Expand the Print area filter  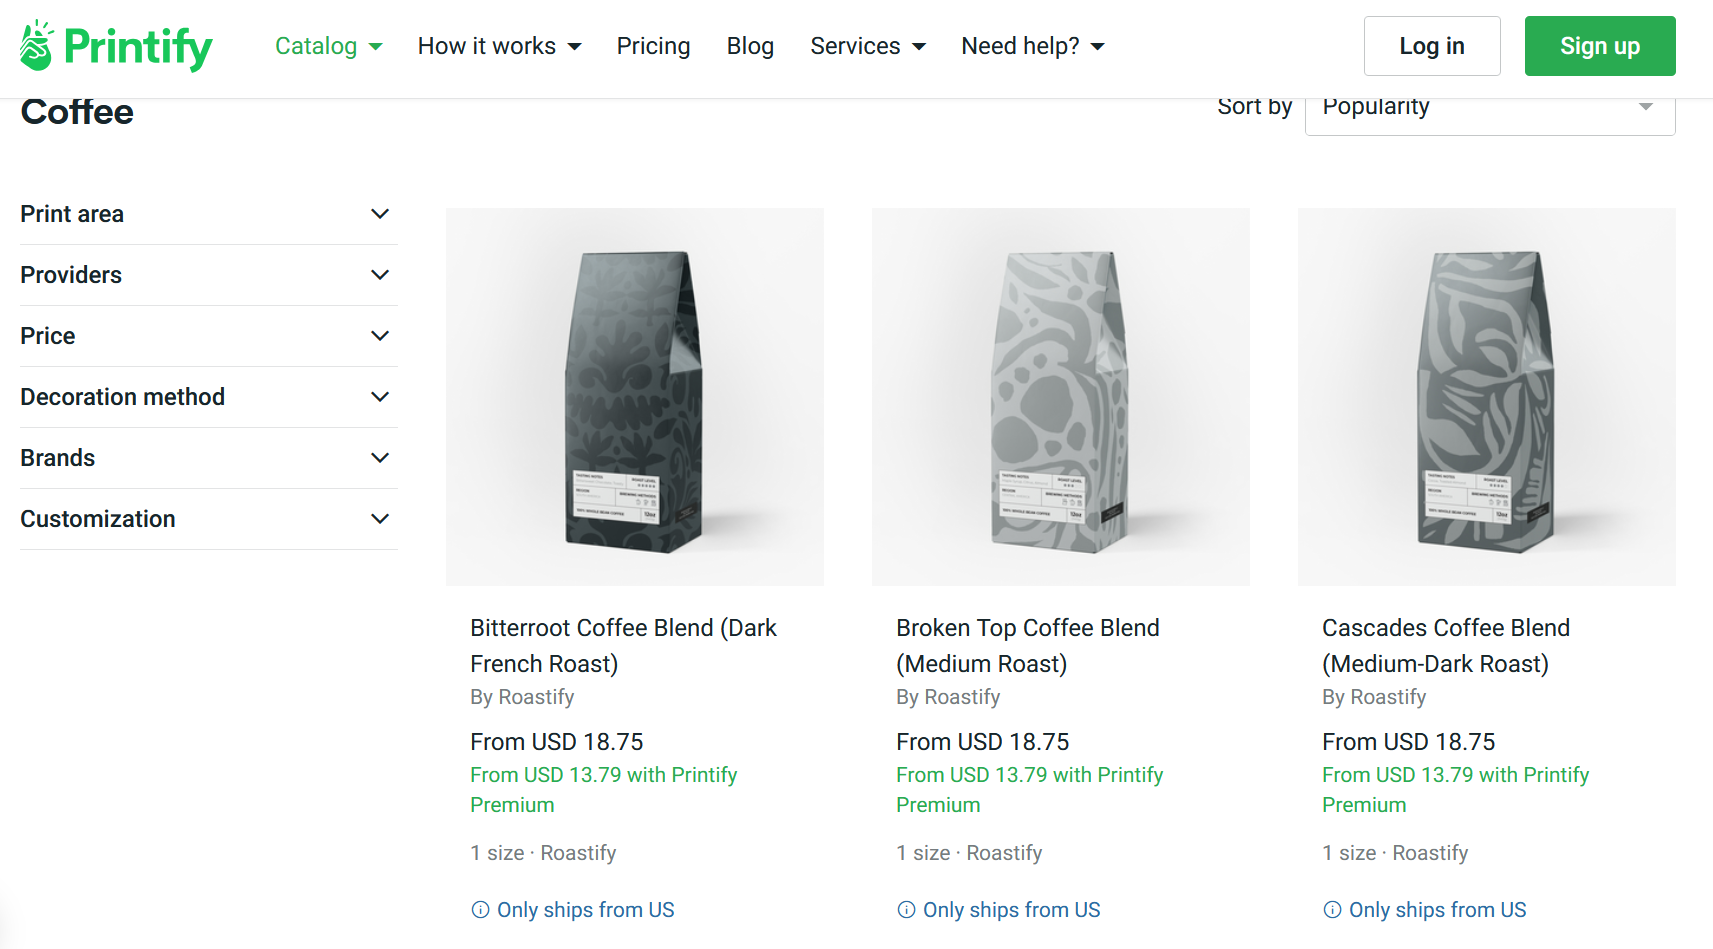380,213
